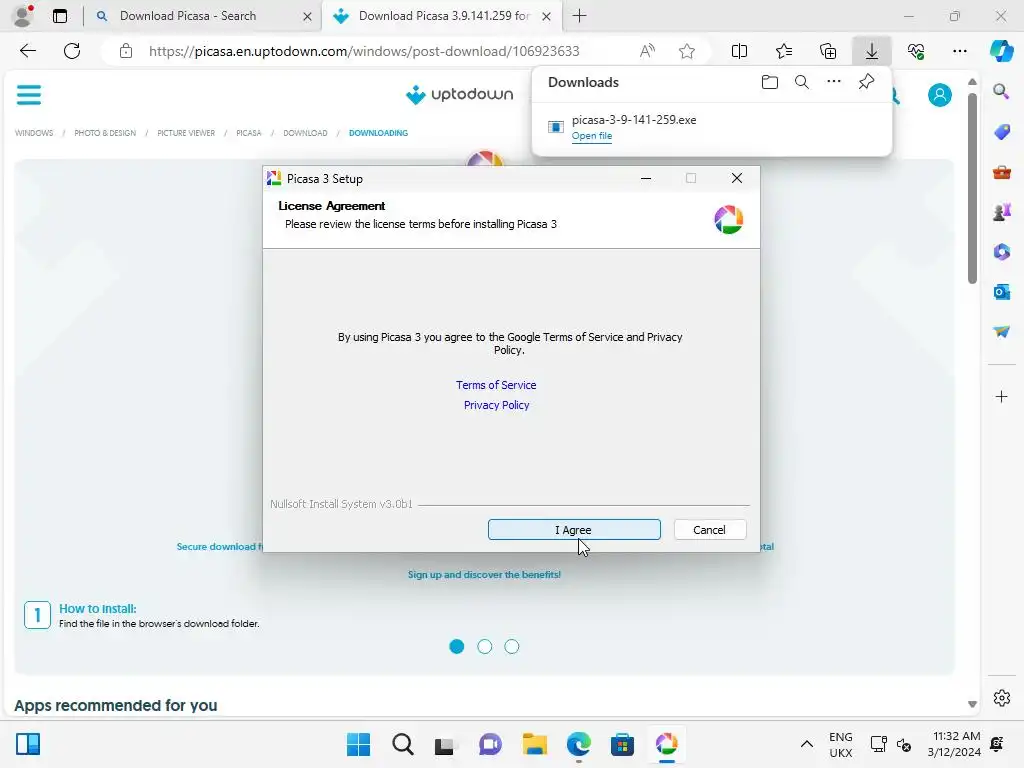Click the Uptodown logo
1024x768 pixels.
(460, 95)
